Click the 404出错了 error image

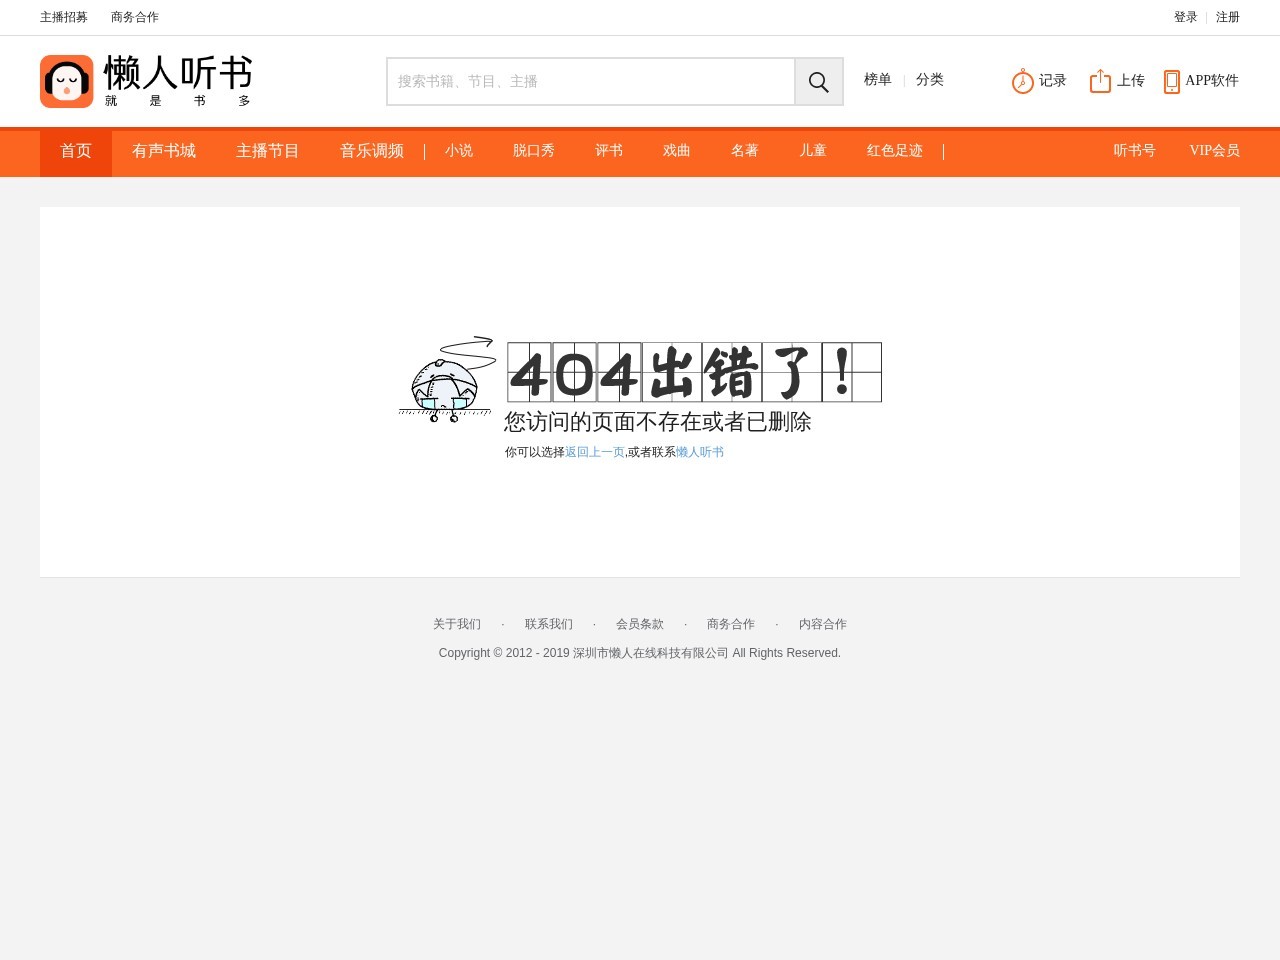click(694, 372)
